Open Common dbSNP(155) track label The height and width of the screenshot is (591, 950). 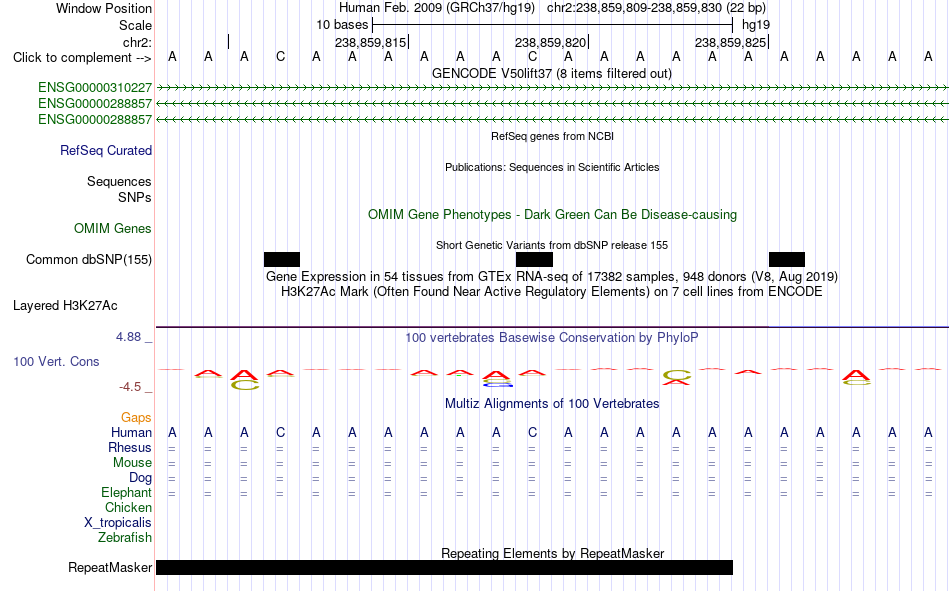89,259
